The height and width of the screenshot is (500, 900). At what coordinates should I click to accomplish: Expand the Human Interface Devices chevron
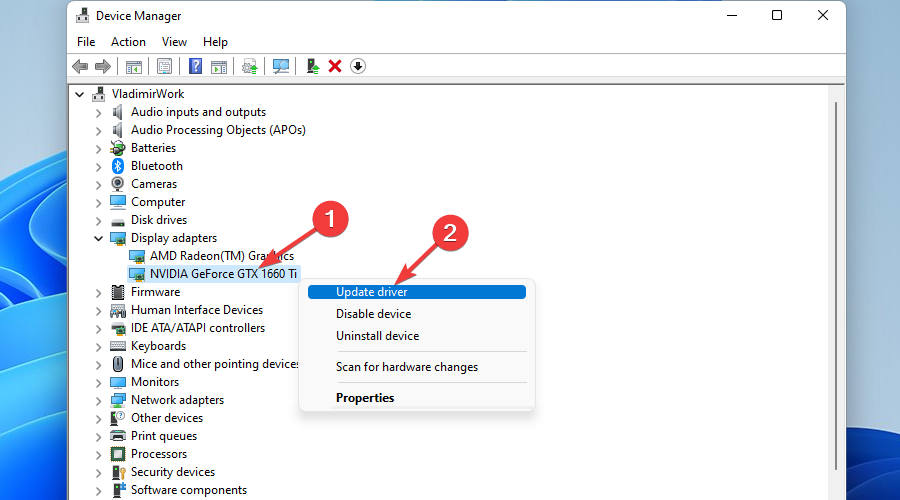[99, 311]
